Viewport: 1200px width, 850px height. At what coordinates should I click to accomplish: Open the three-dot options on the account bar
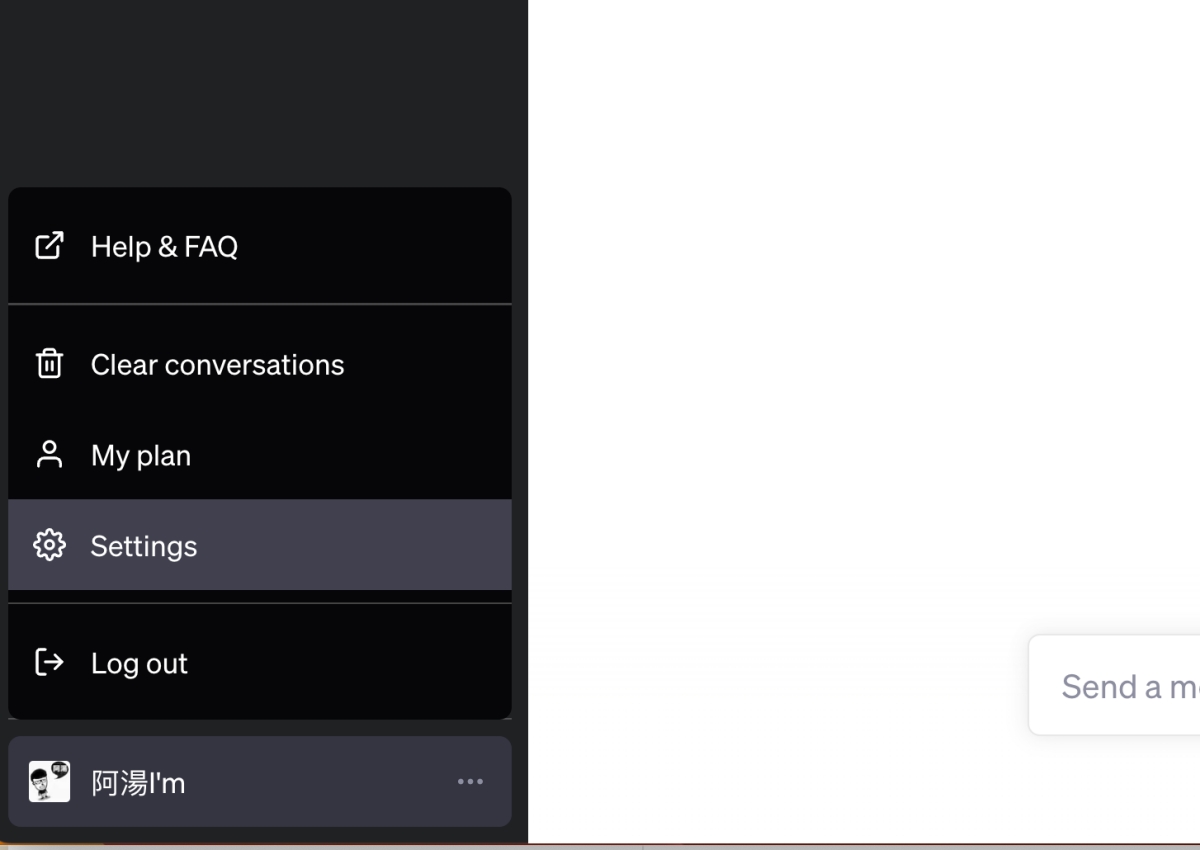(x=470, y=782)
